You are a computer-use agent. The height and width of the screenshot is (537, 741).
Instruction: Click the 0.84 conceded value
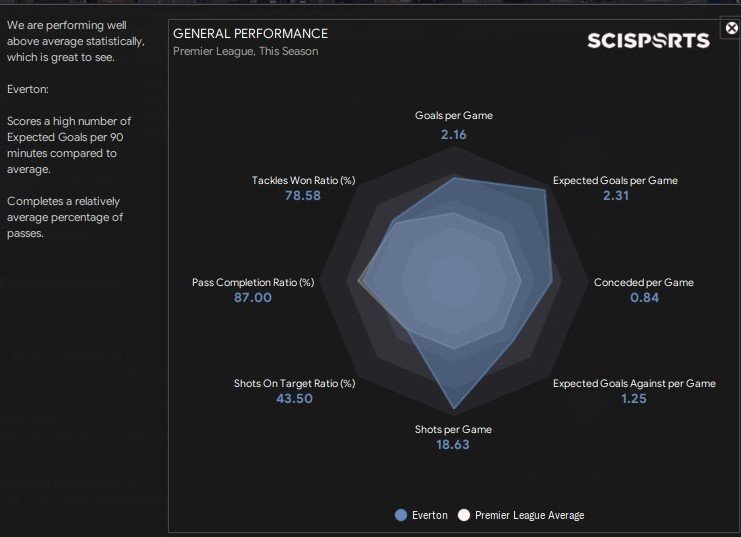coord(644,298)
